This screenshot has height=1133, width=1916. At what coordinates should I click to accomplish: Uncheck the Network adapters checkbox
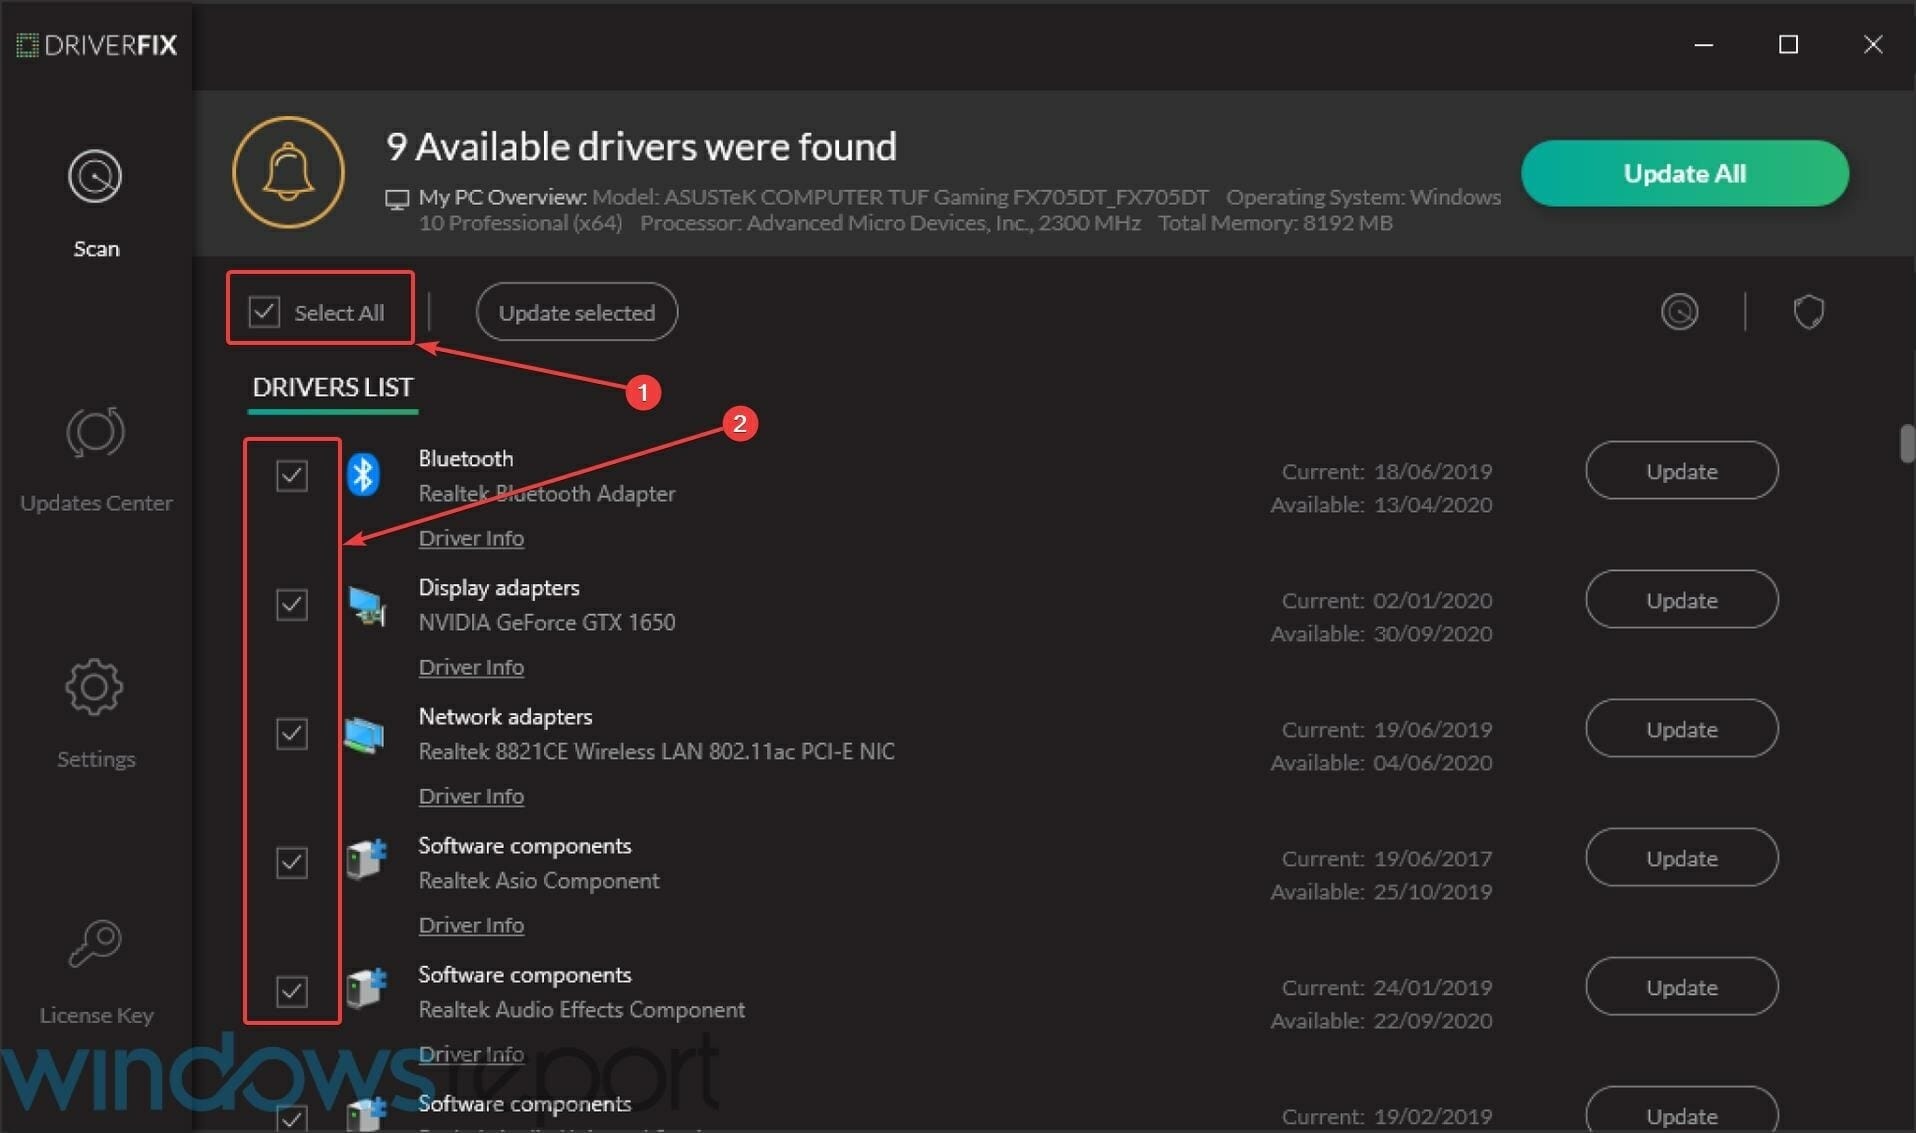tap(292, 733)
